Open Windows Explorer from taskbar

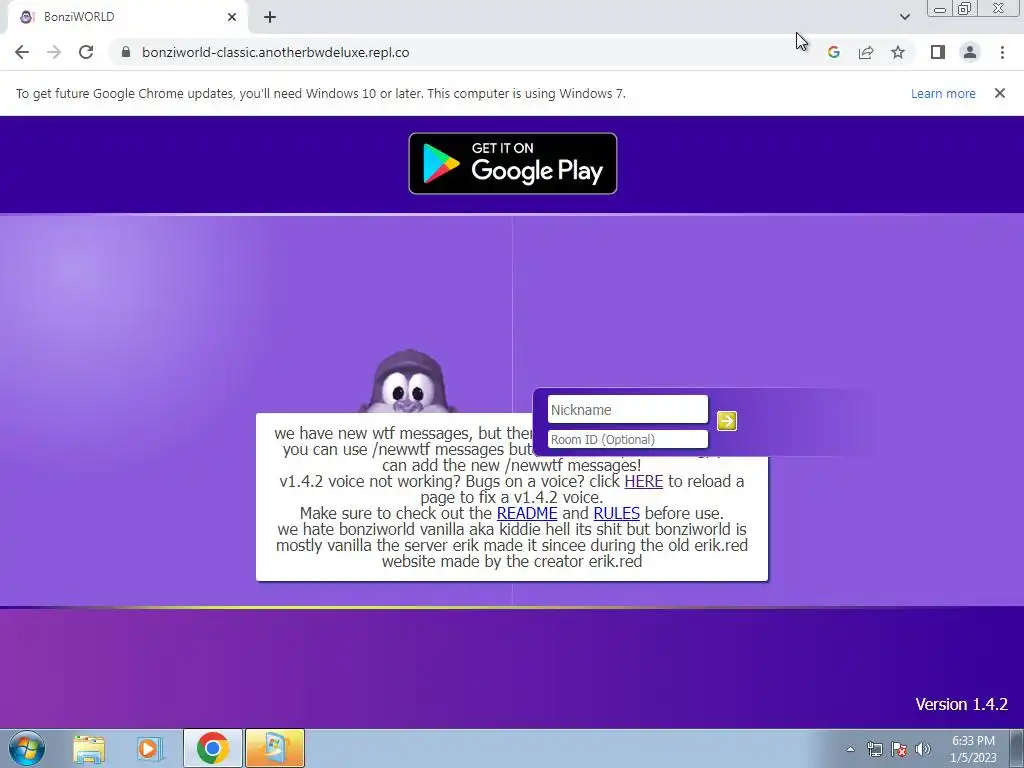tap(89, 748)
